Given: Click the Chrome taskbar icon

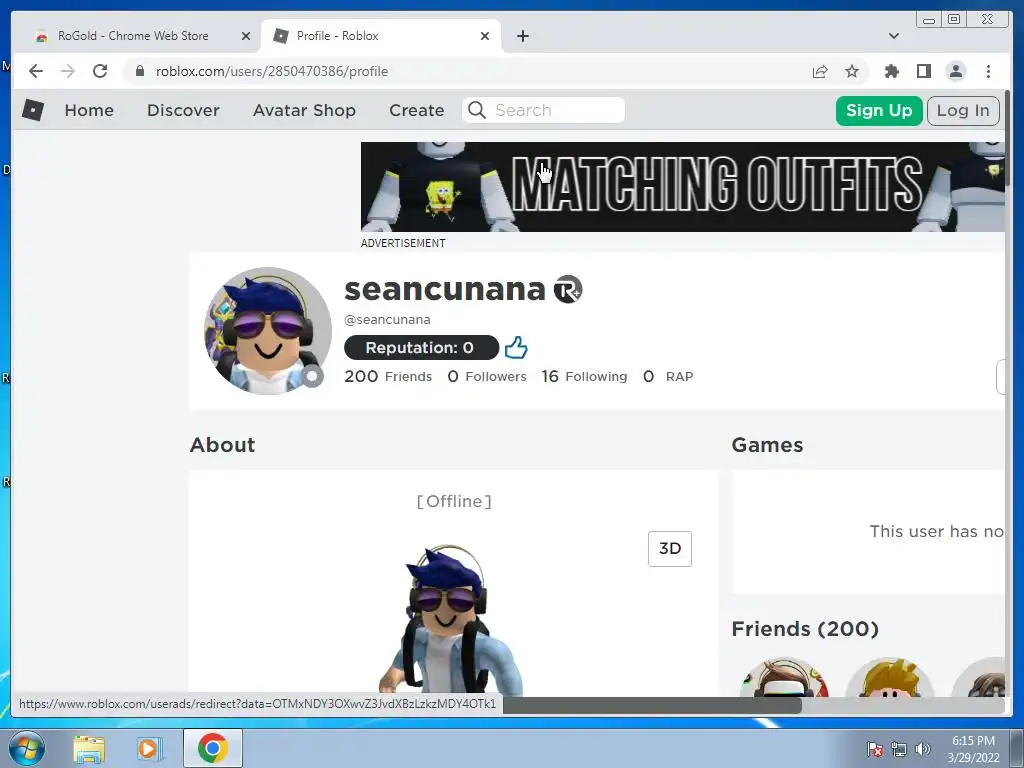Looking at the screenshot, I should tap(212, 748).
